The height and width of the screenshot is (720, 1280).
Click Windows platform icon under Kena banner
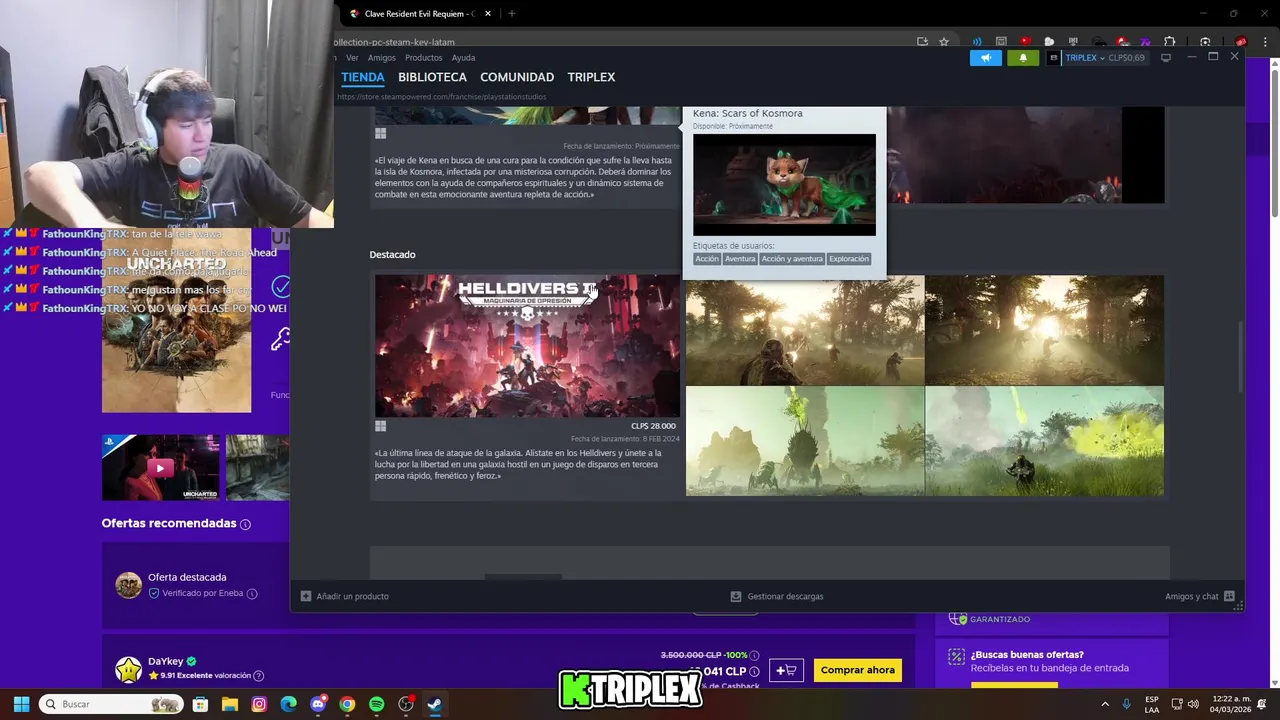click(380, 133)
